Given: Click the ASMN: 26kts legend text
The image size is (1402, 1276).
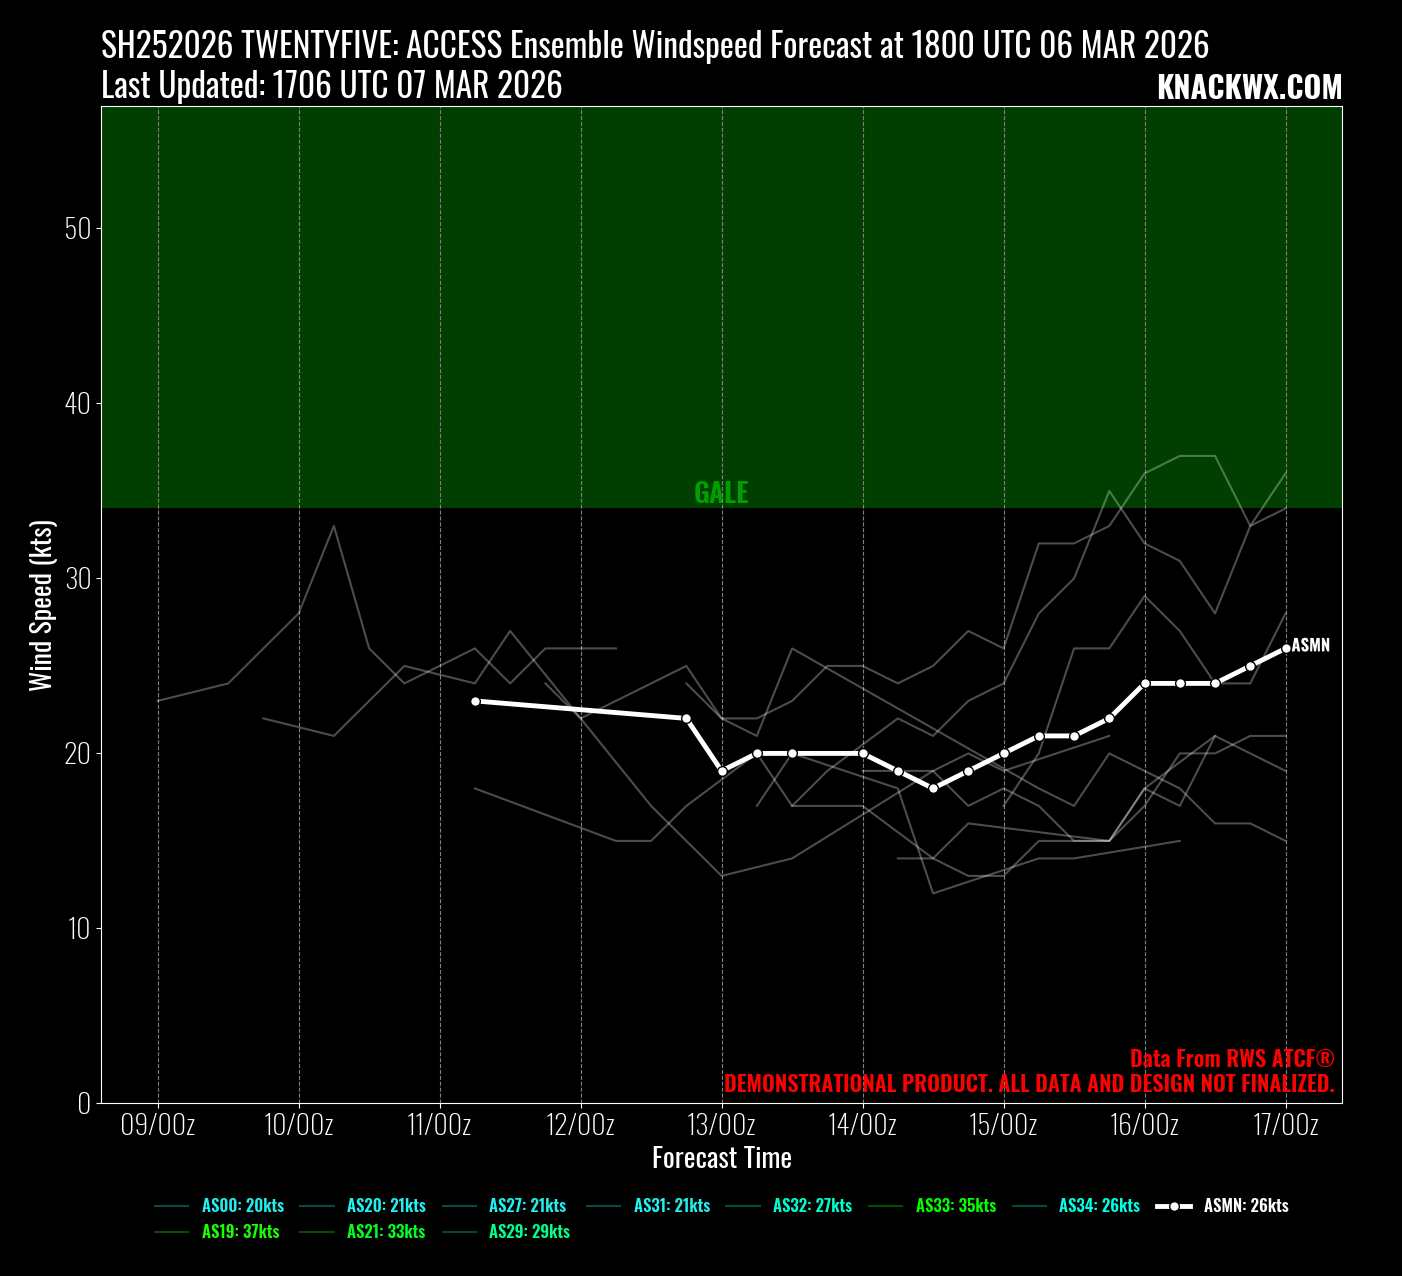Looking at the screenshot, I should pos(1245,1206).
